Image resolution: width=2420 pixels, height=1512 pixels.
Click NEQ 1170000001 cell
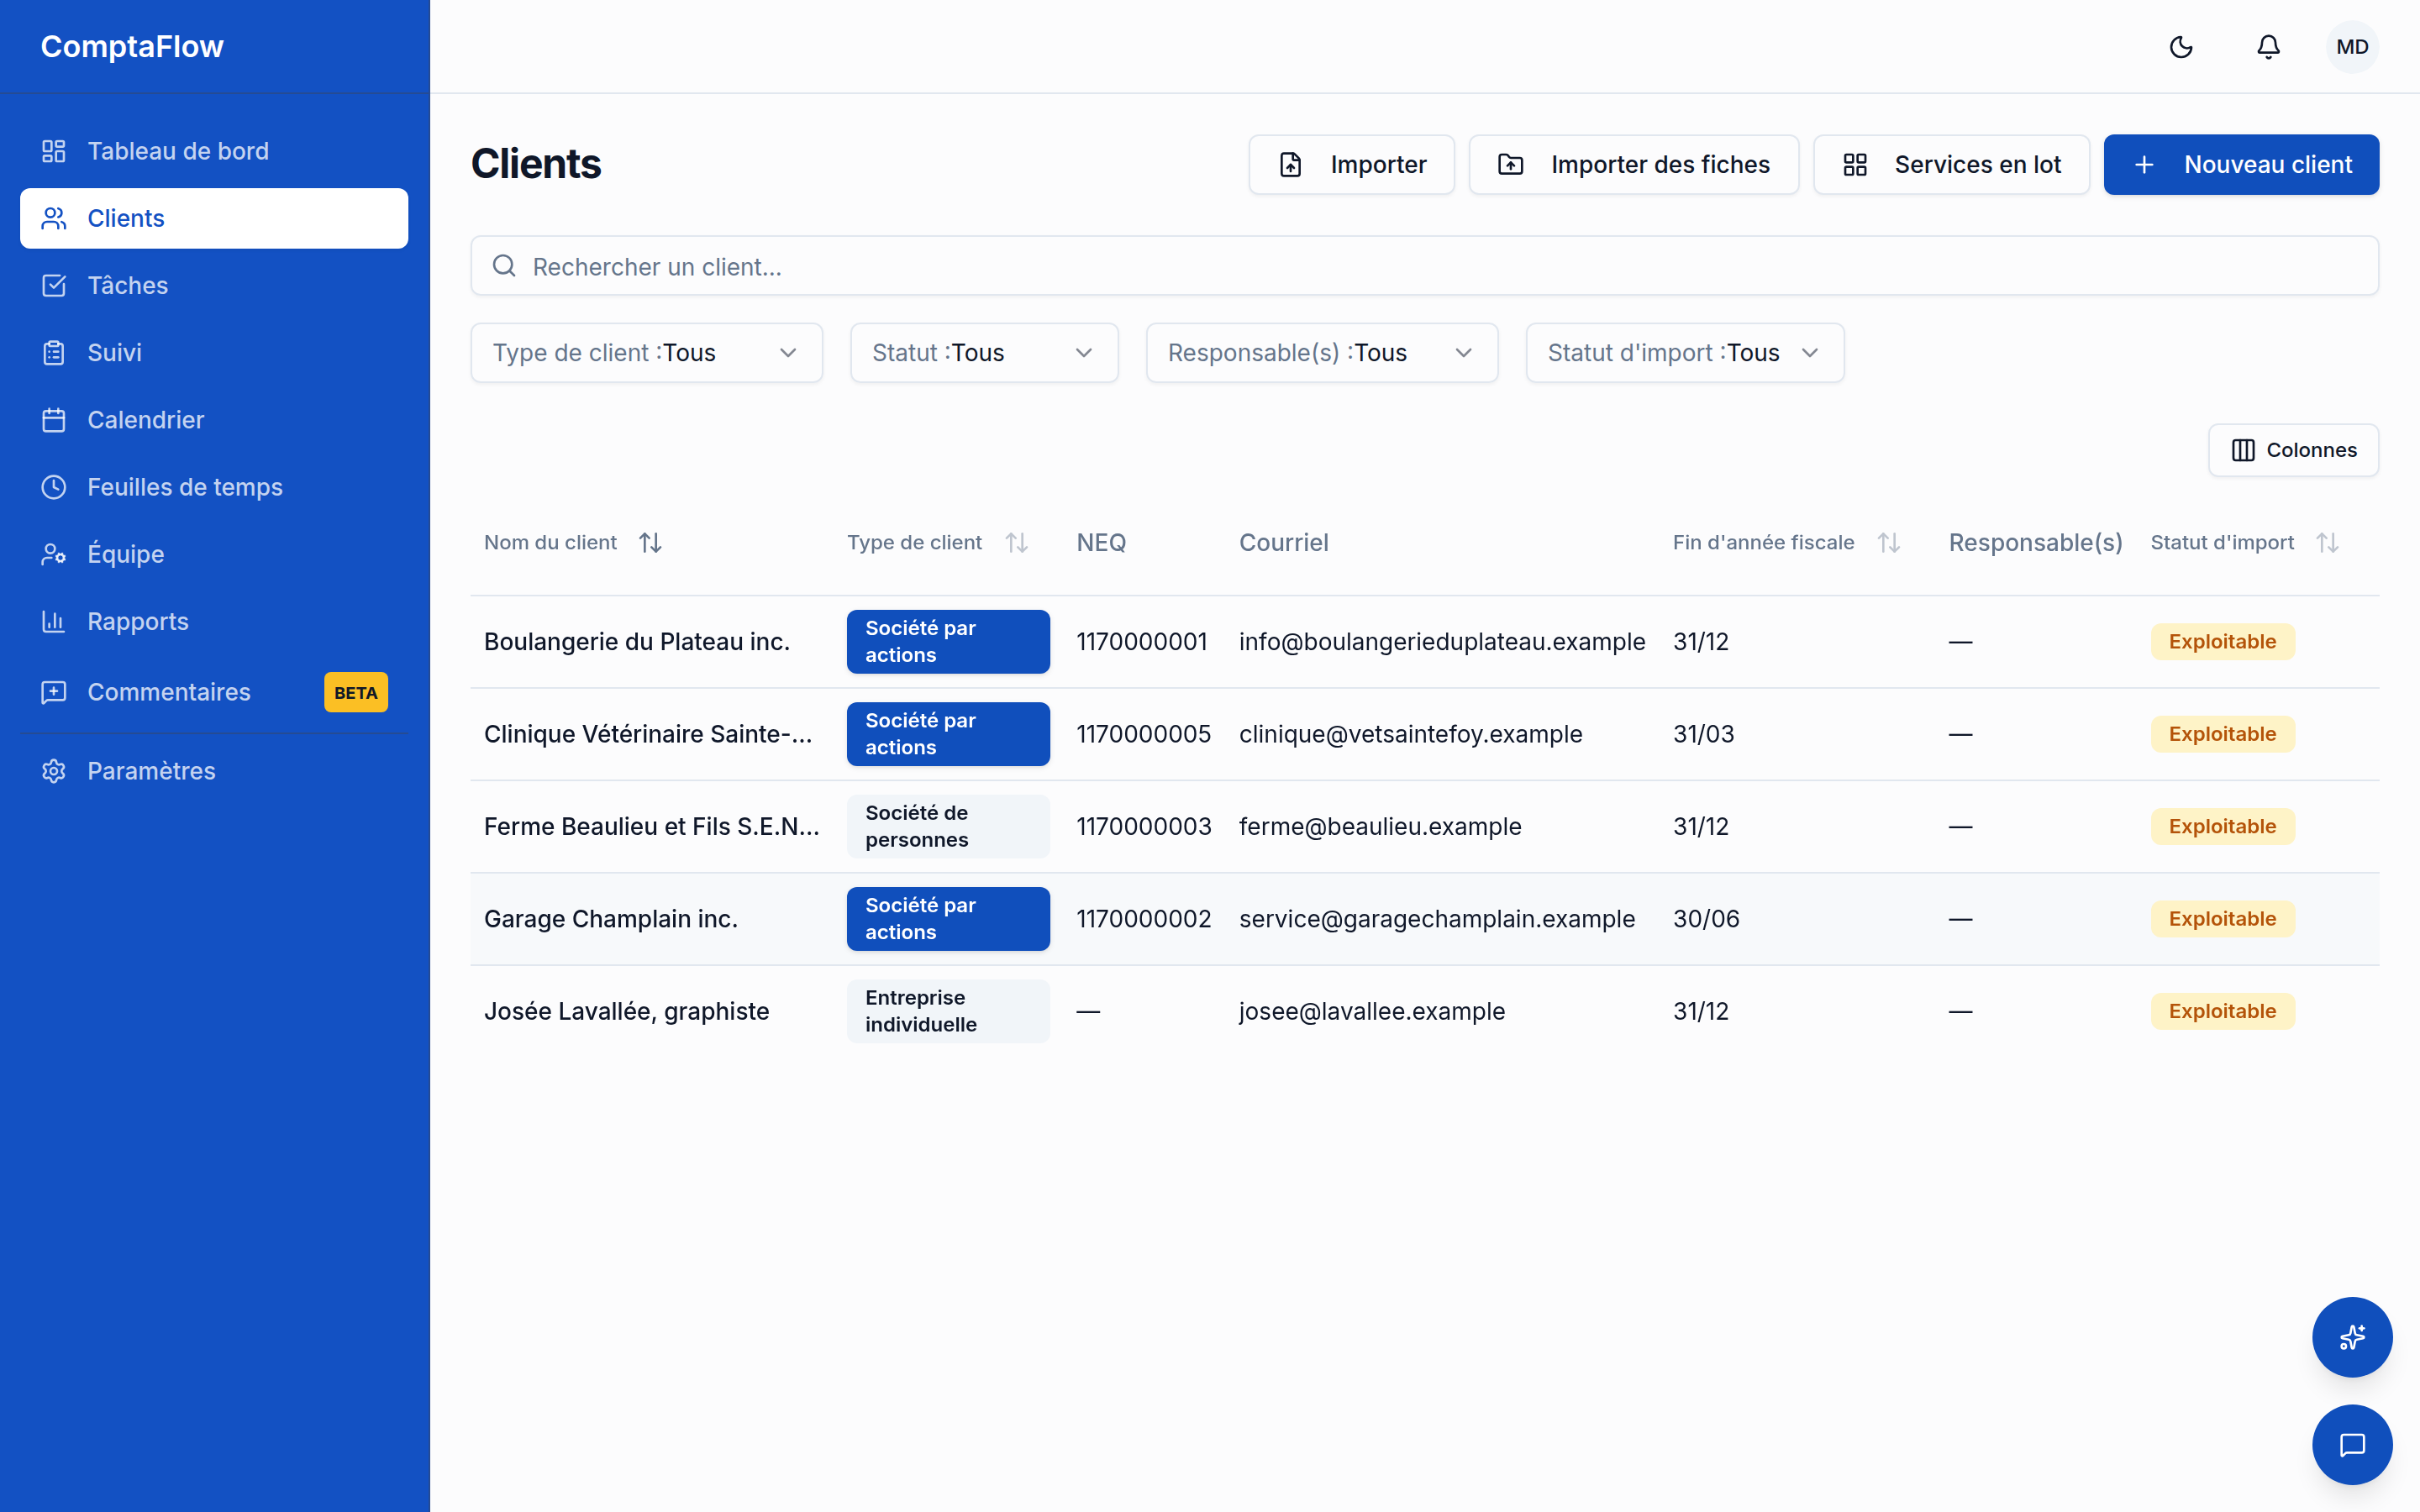click(1142, 642)
